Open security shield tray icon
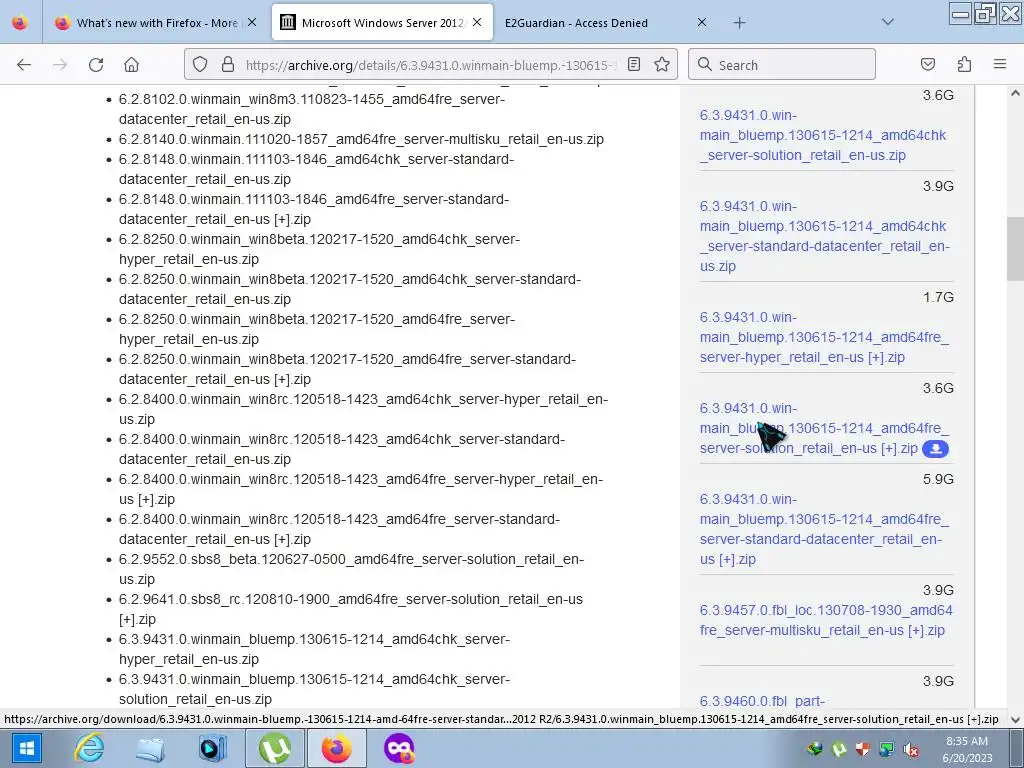 [x=863, y=748]
